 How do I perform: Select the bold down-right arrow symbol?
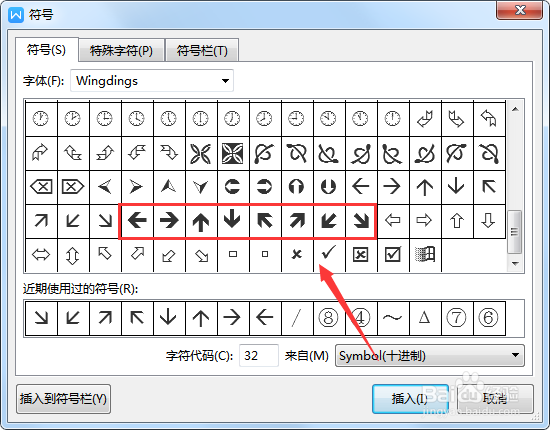pos(361,221)
